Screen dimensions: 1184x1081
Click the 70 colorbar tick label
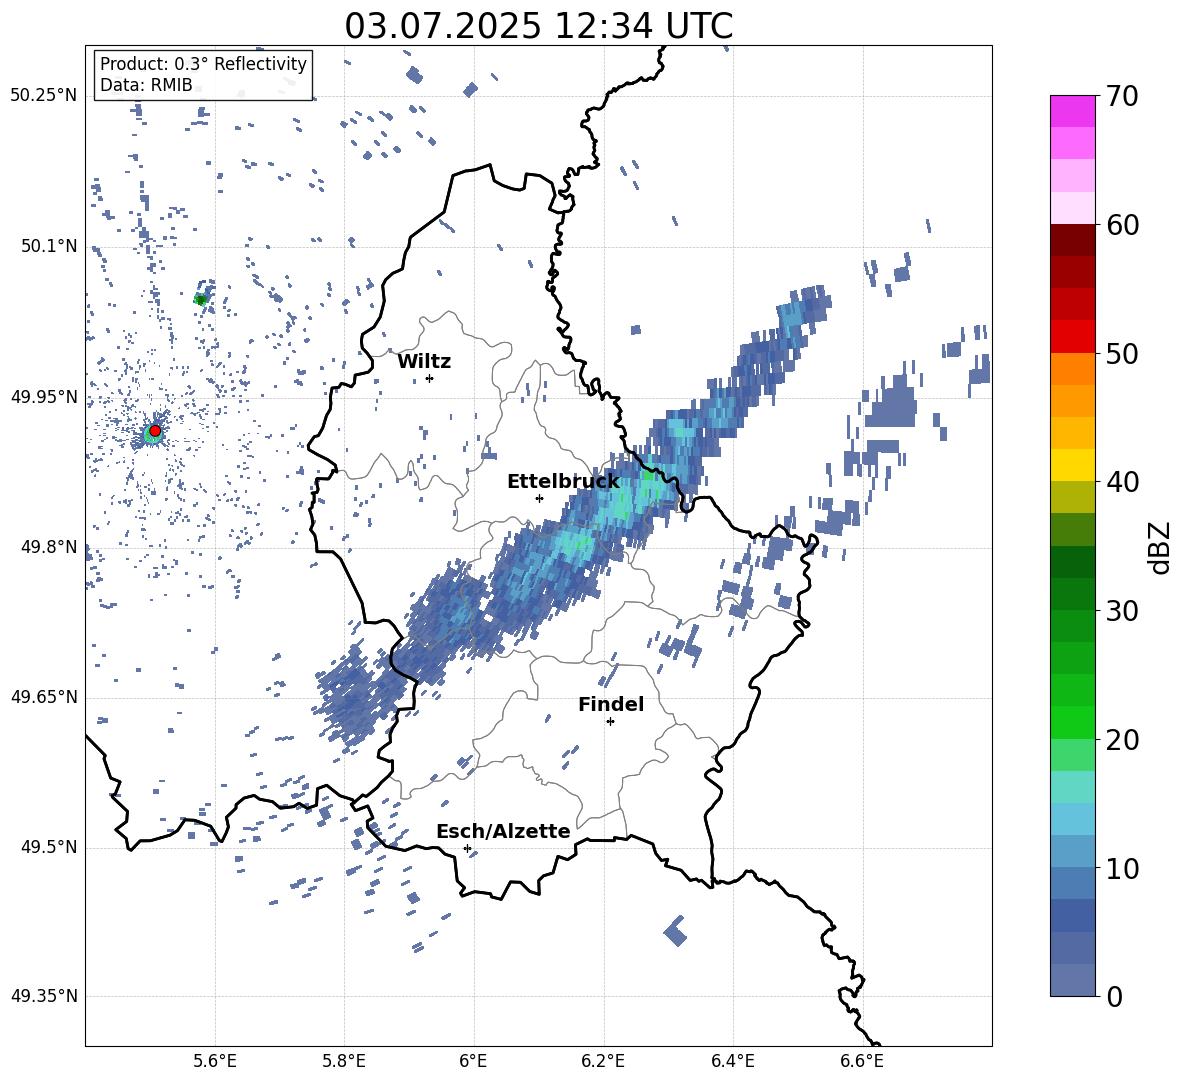1122,97
